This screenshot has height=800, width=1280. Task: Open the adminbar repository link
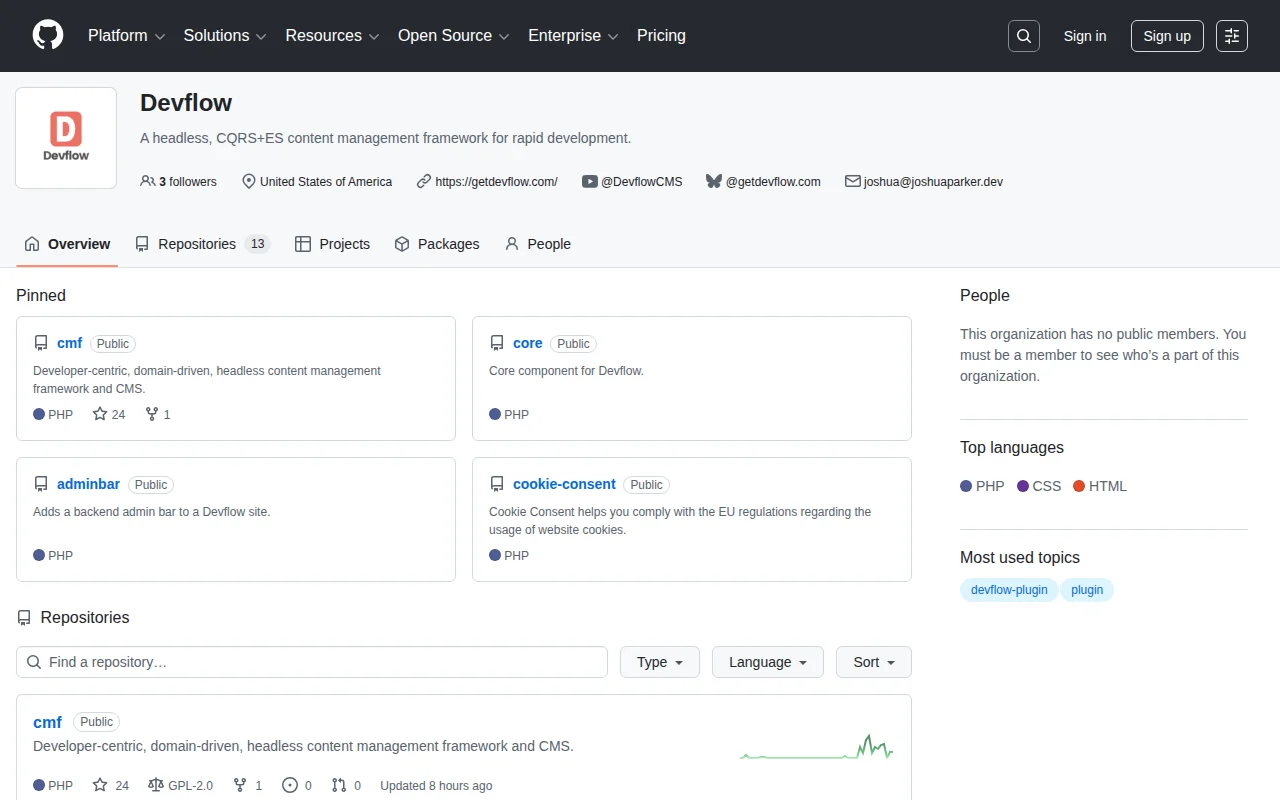tap(89, 484)
